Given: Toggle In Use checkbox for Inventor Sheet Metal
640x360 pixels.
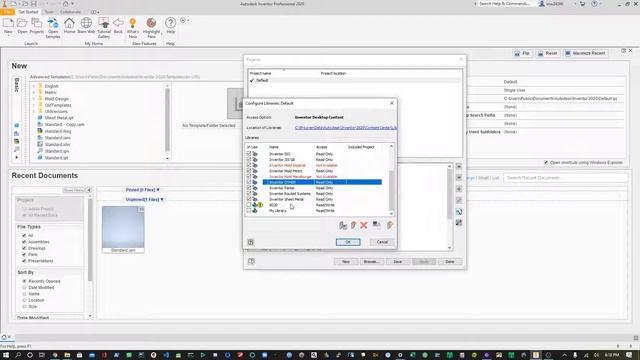Looking at the screenshot, I should (249, 199).
